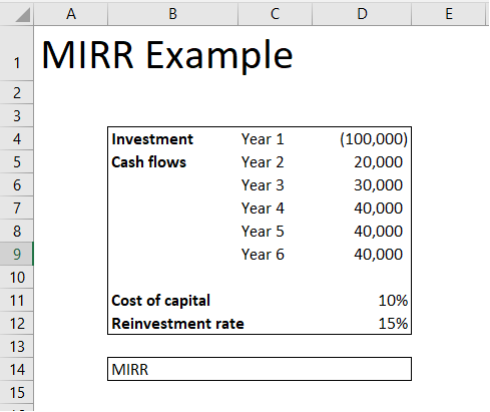Click the Reinvestment rate label
The width and height of the screenshot is (490, 412).
[x=178, y=324]
